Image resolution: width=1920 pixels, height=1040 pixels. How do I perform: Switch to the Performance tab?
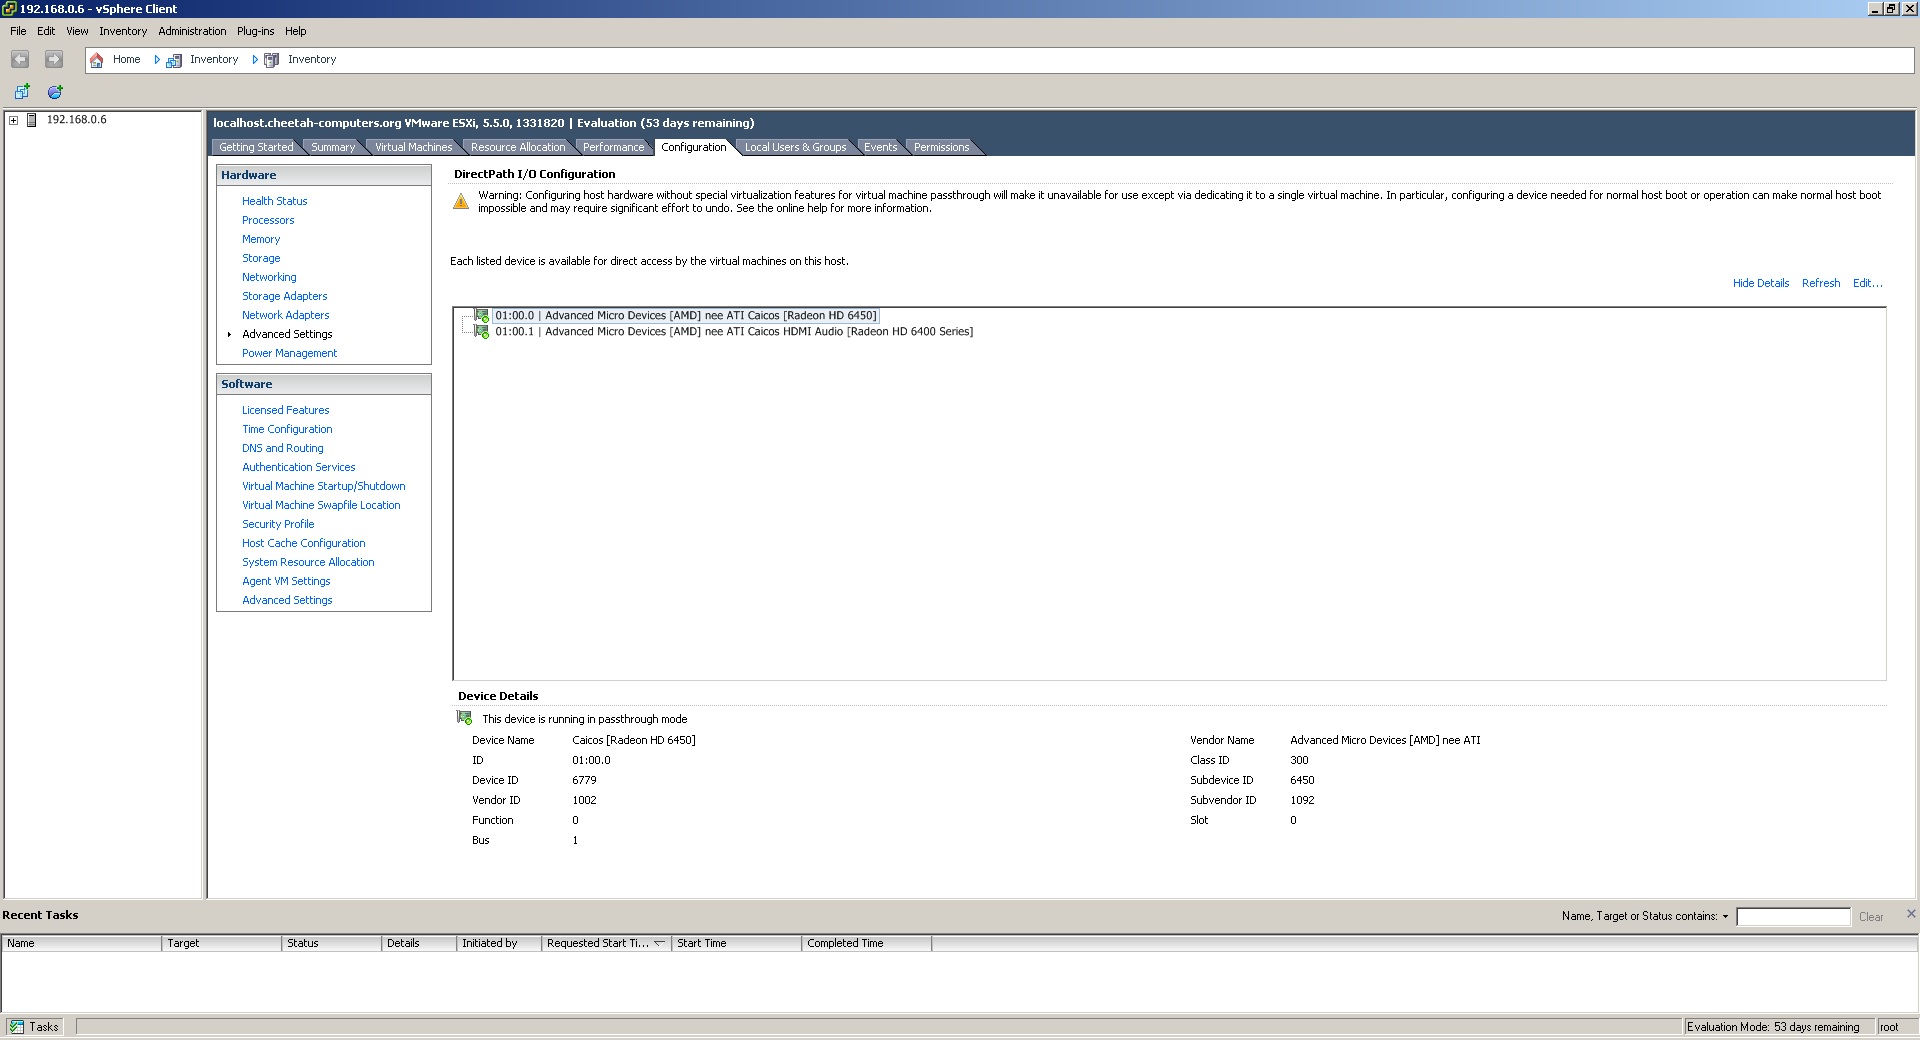click(614, 147)
